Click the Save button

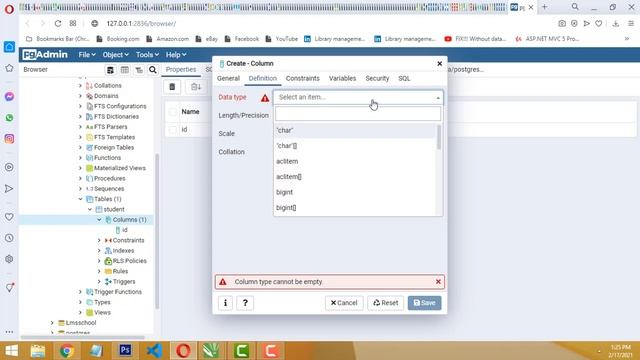click(424, 303)
